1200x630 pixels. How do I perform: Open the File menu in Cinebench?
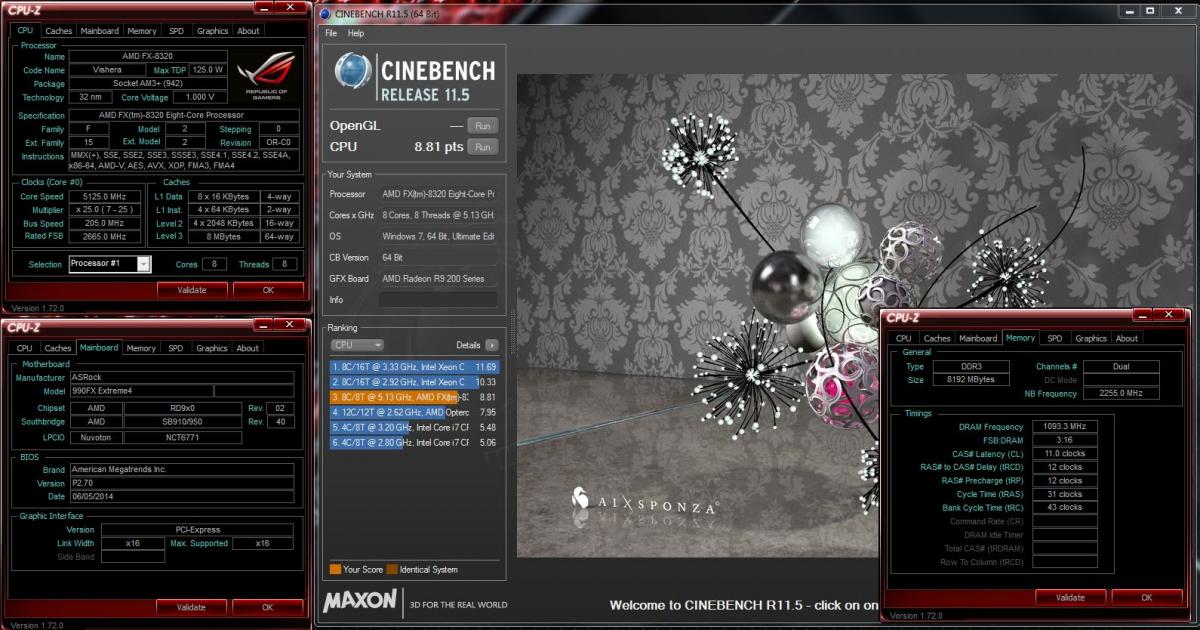[331, 33]
